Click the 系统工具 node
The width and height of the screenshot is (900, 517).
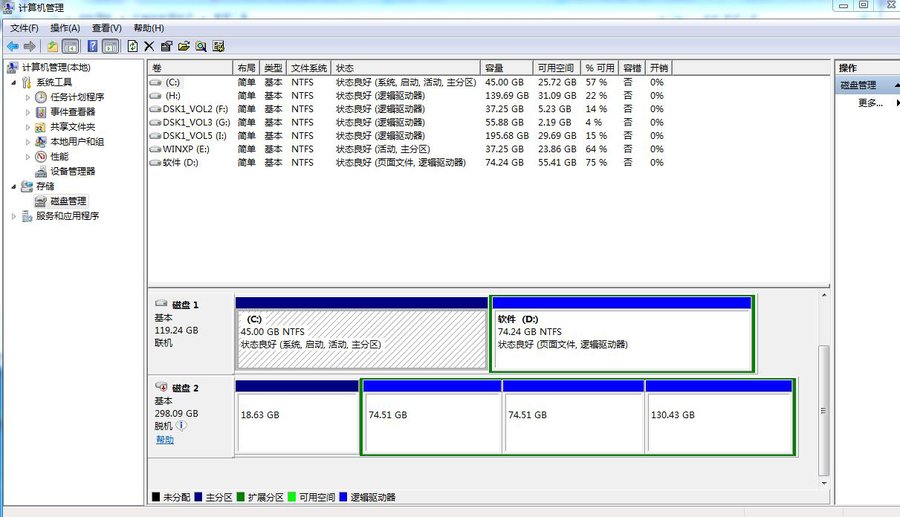click(x=54, y=83)
